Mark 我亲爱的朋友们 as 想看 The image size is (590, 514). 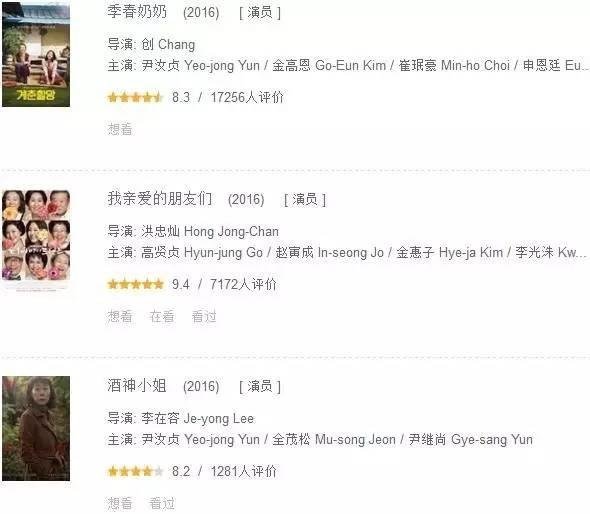click(120, 316)
